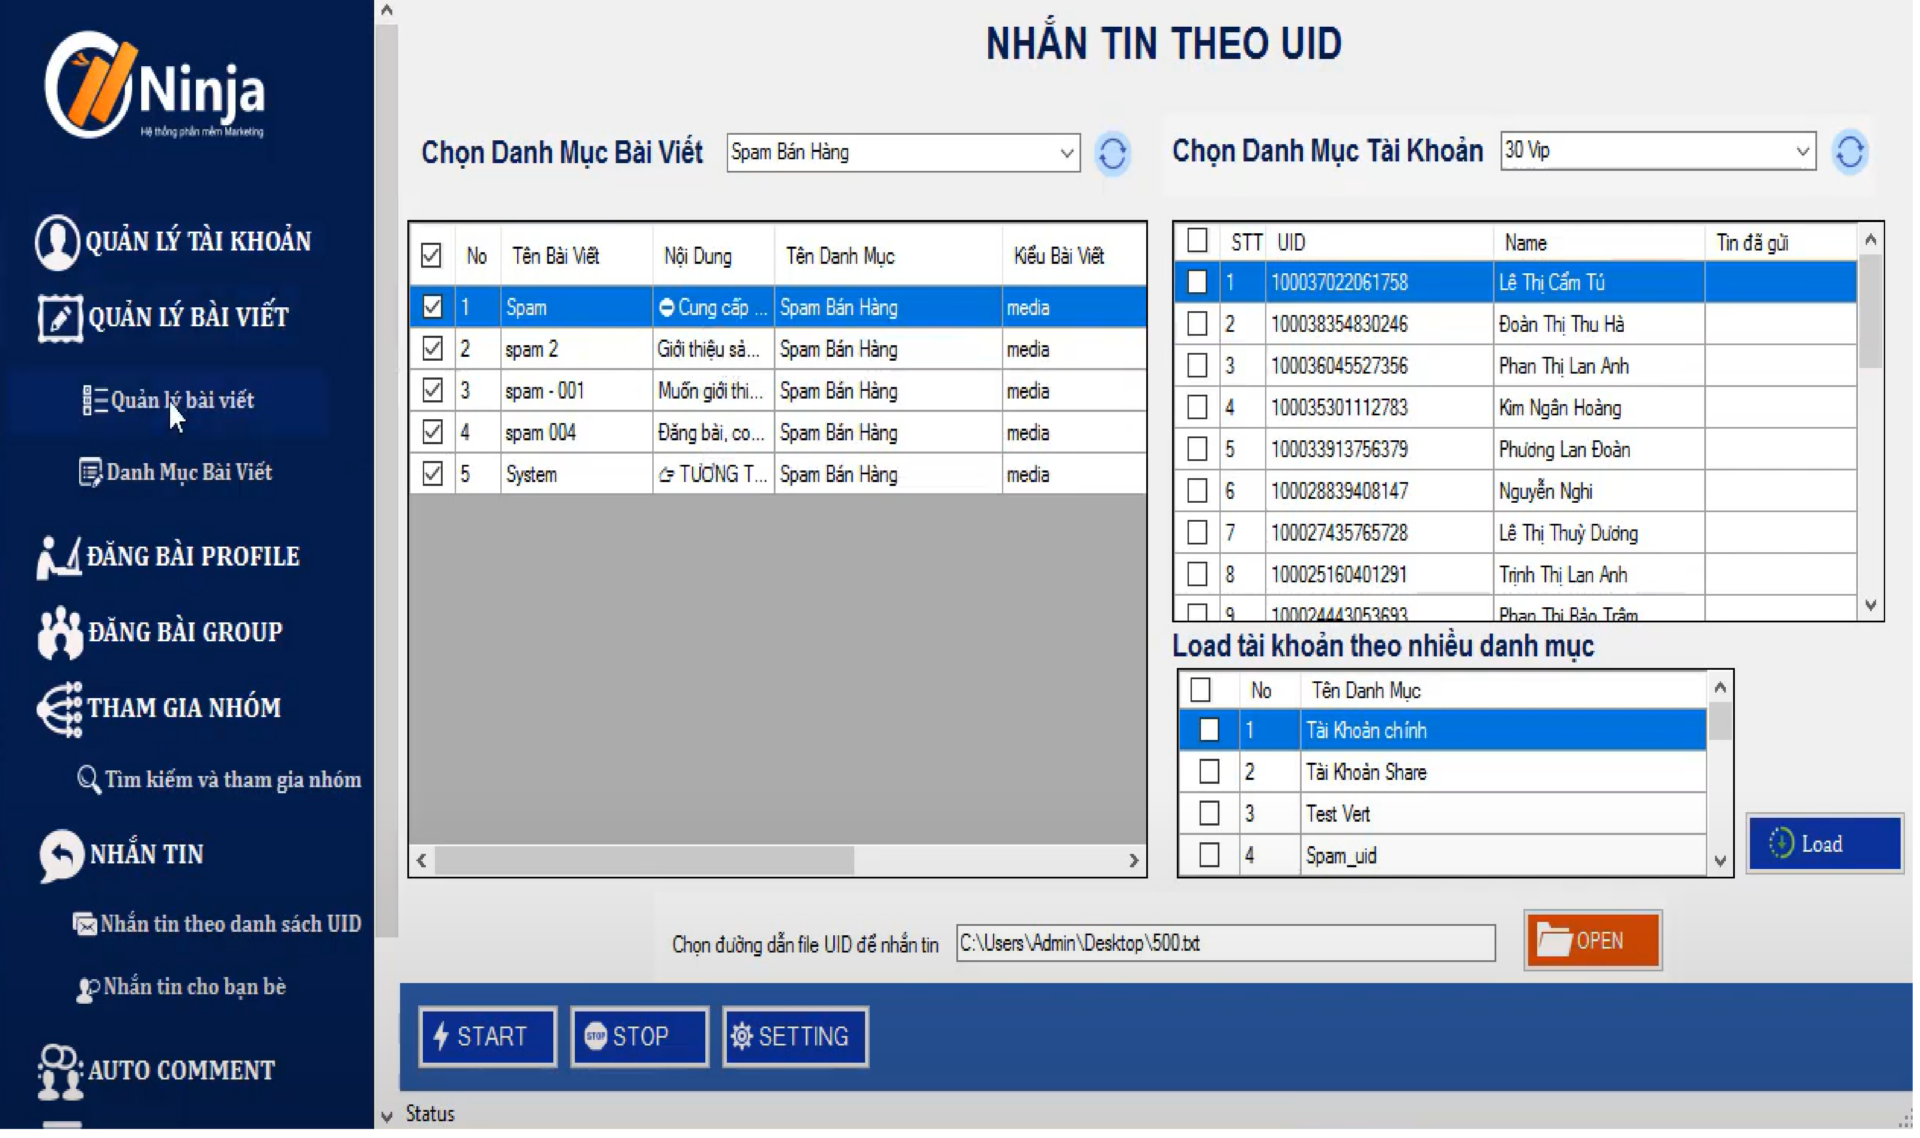
Task: Open Quản lý bài viết submenu item
Action: (x=183, y=401)
